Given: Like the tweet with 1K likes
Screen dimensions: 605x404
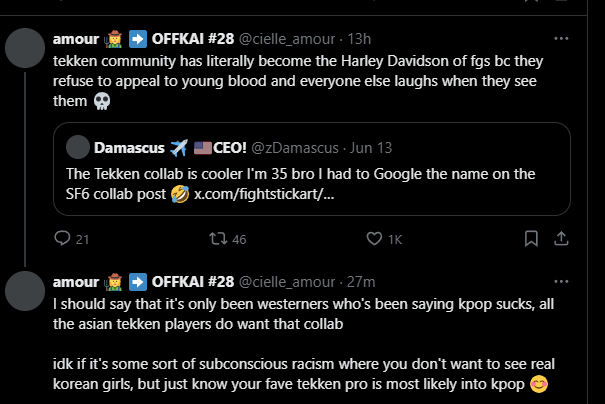Looking at the screenshot, I should point(375,239).
